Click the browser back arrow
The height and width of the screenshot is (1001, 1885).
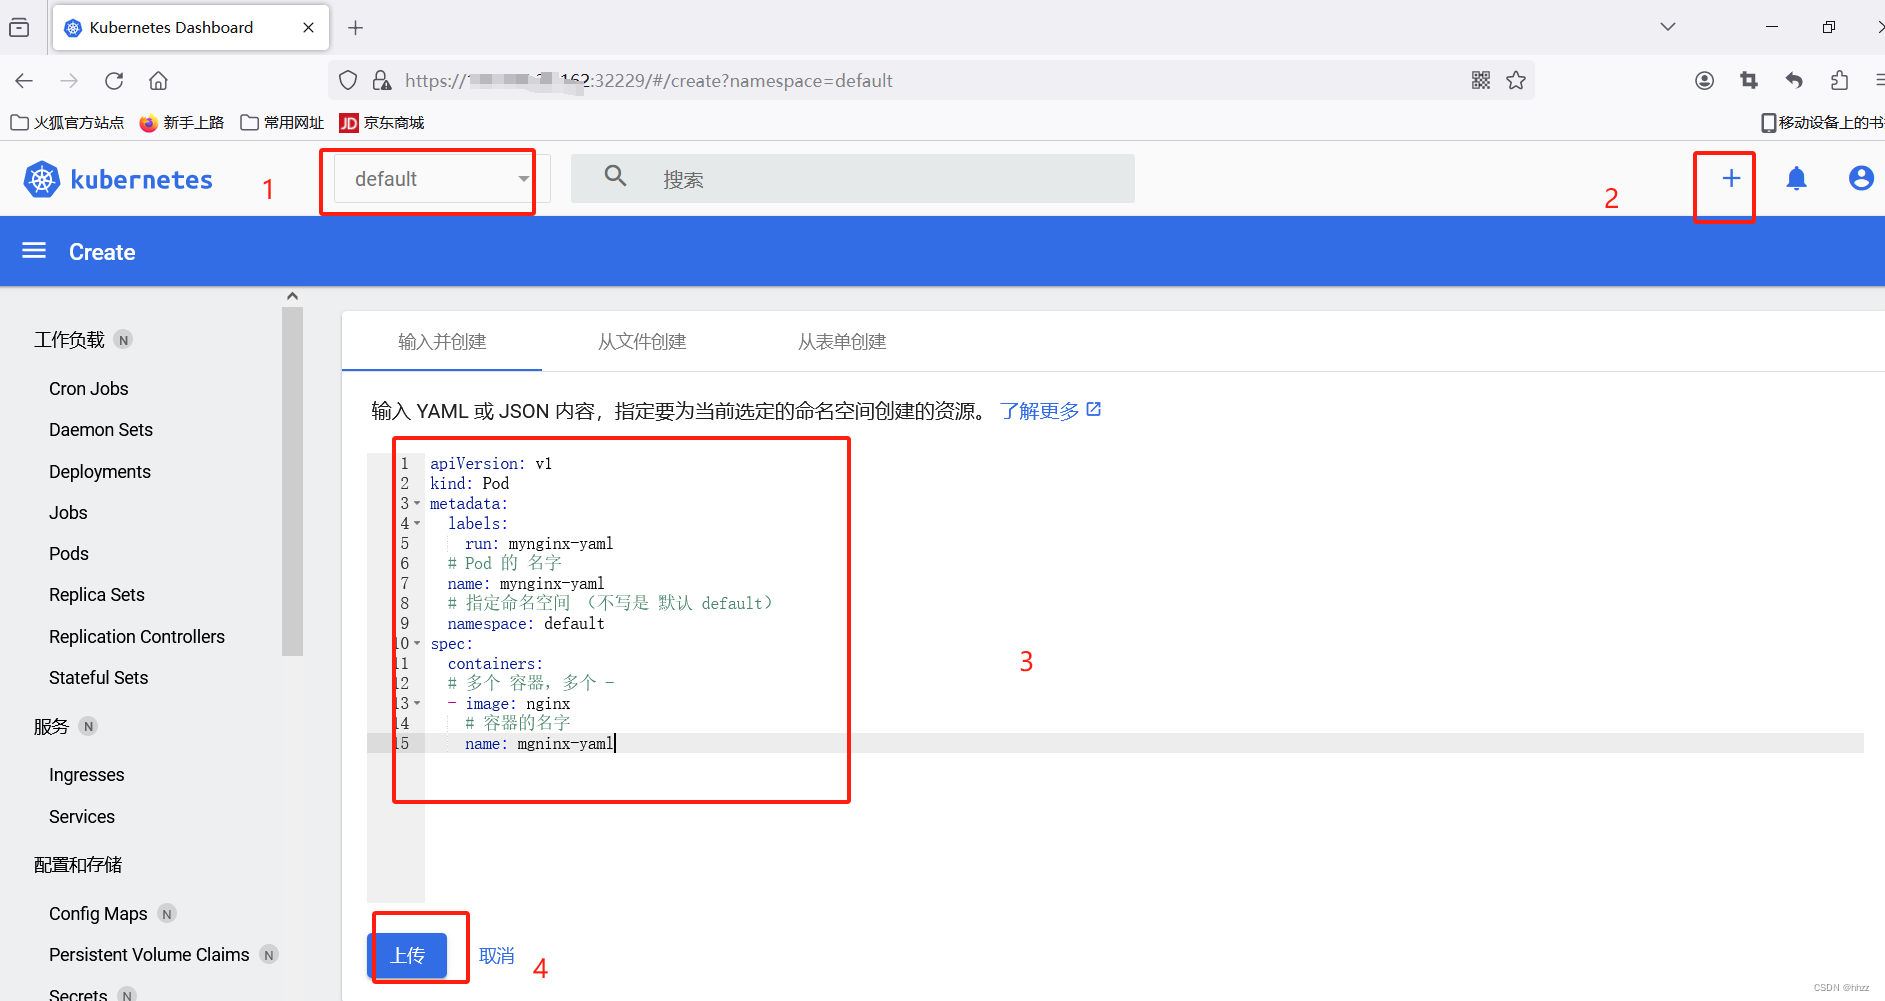[25, 81]
